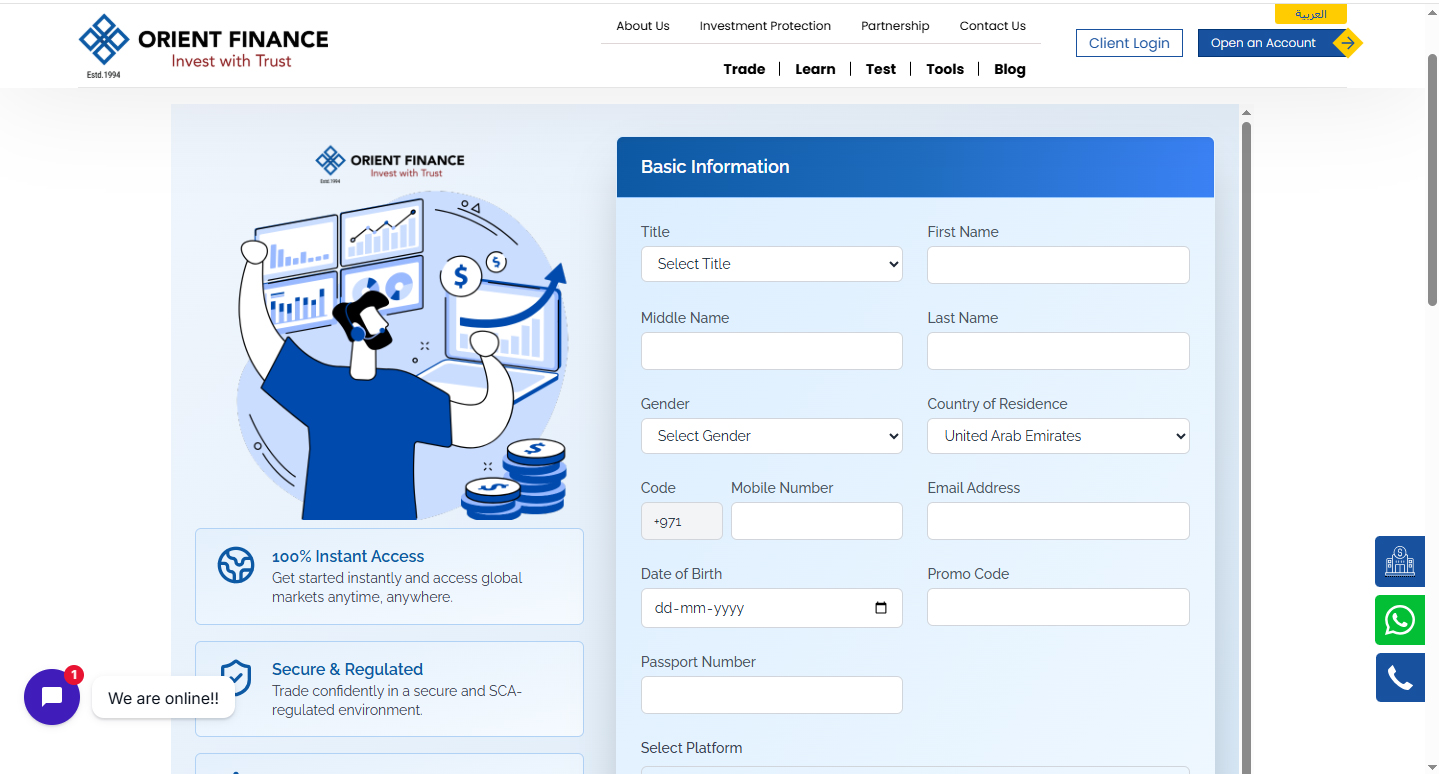Open the chat bubble widget
Image resolution: width=1439 pixels, height=774 pixels.
click(52, 697)
